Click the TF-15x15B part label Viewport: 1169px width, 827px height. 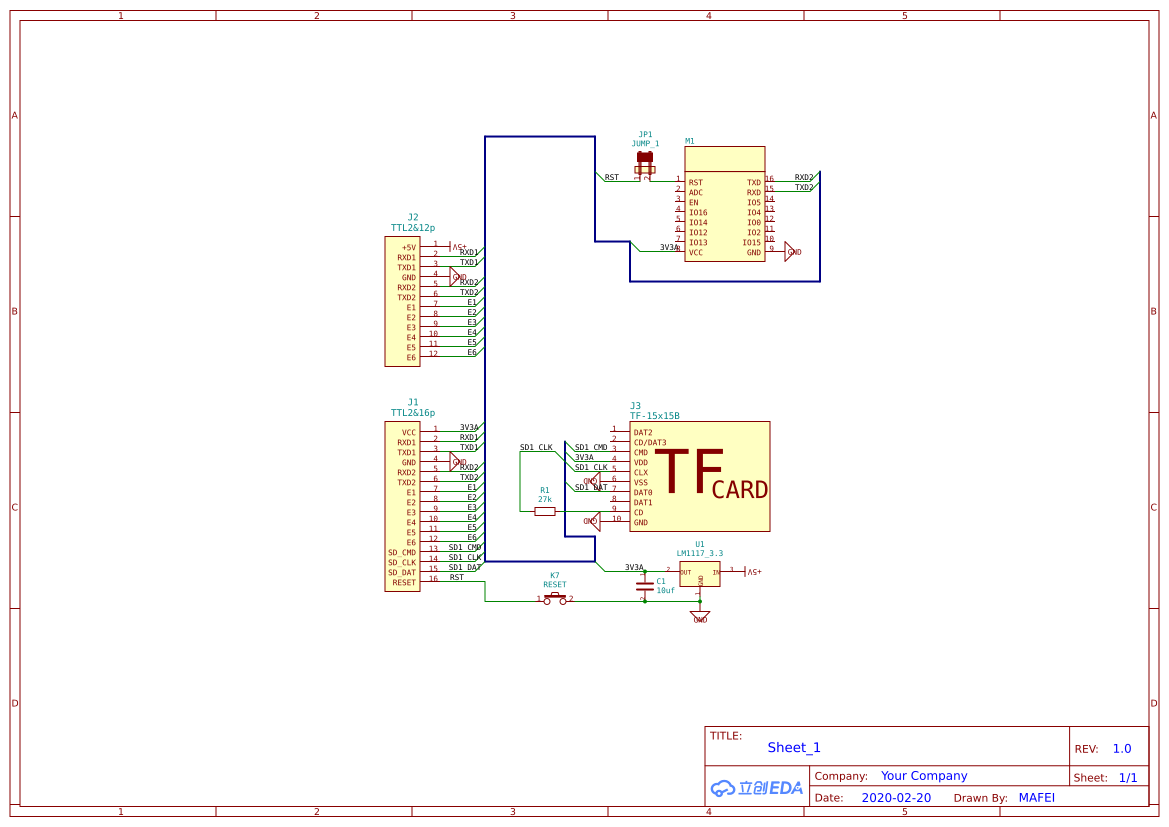[655, 416]
